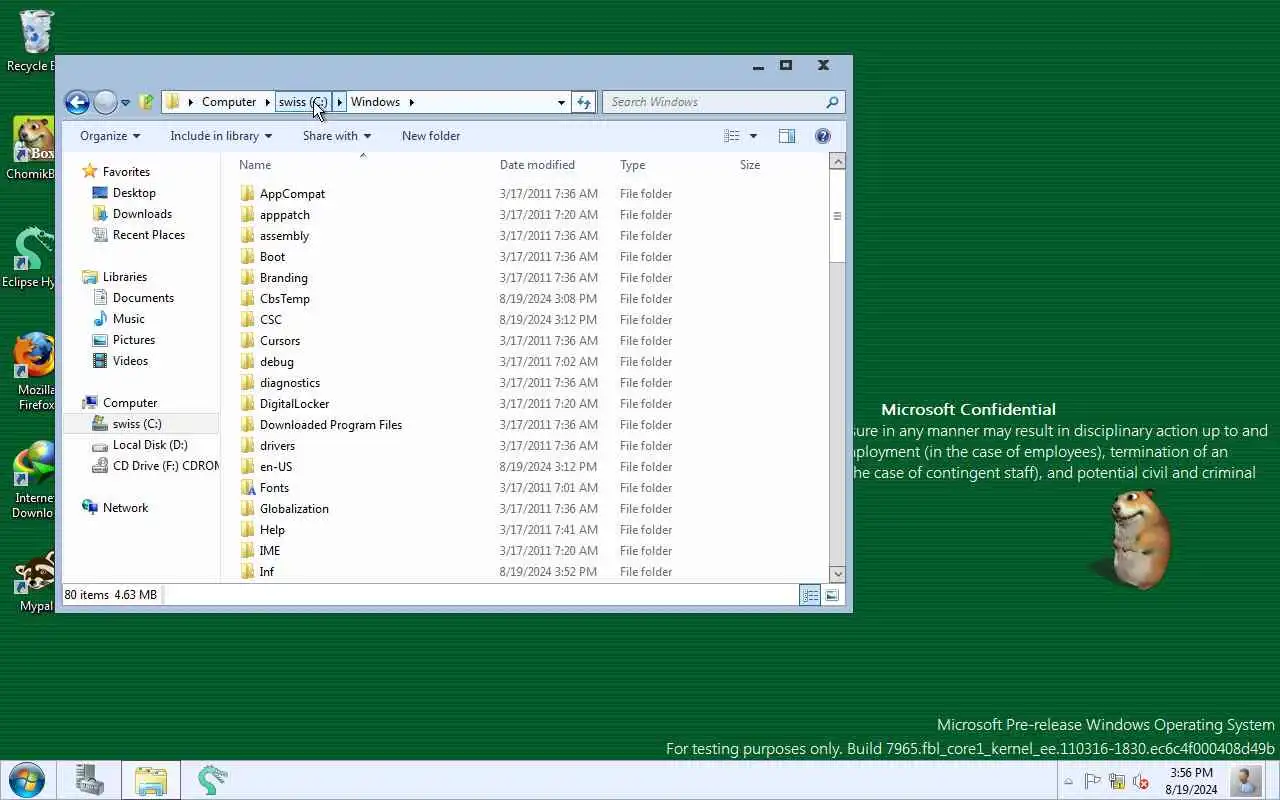Select Music library in navigation pane
Screen dimensions: 1280x800
pos(129,319)
